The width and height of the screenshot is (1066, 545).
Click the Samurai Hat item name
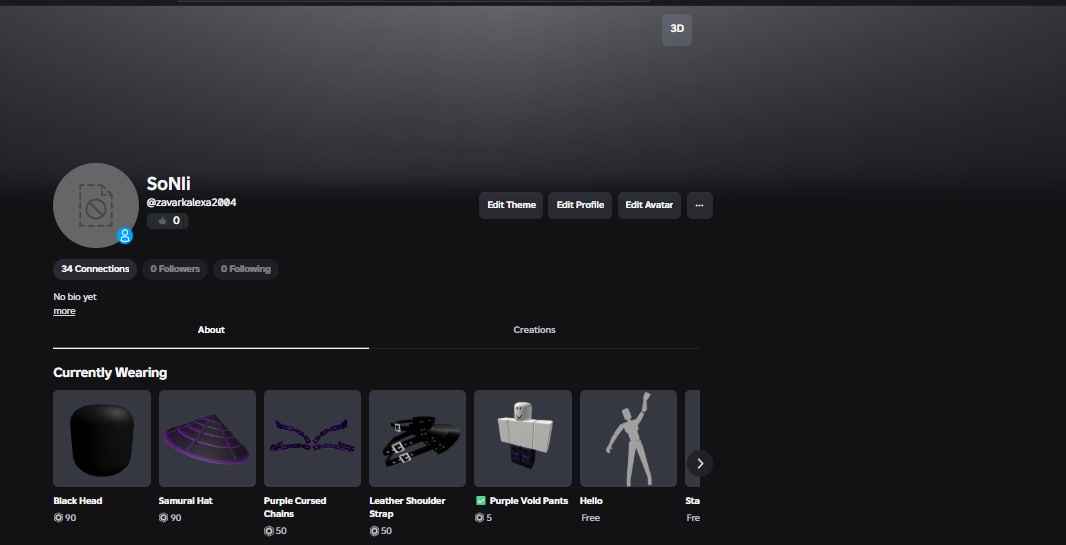tap(186, 501)
